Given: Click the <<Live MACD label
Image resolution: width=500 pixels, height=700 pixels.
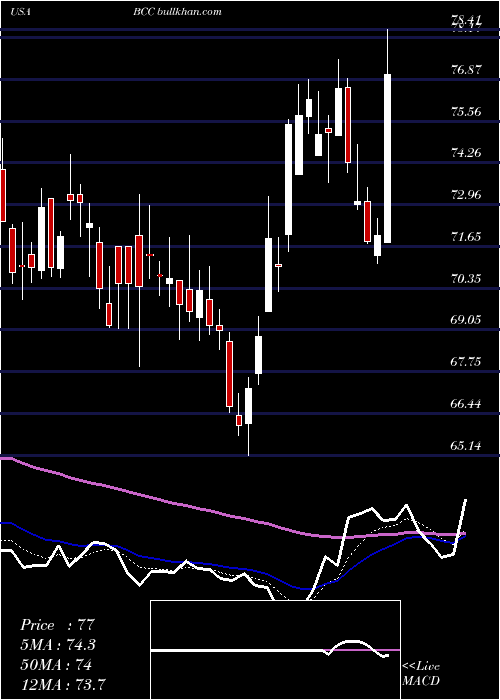Looking at the screenshot, I should click(x=421, y=673).
